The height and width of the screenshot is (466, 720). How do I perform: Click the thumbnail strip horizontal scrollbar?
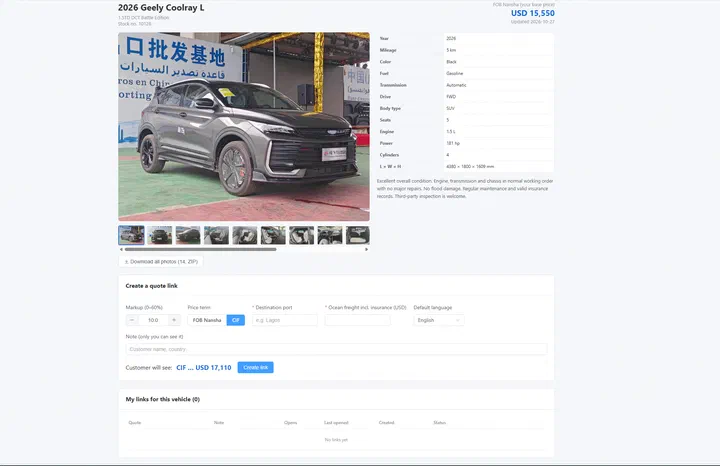point(200,249)
